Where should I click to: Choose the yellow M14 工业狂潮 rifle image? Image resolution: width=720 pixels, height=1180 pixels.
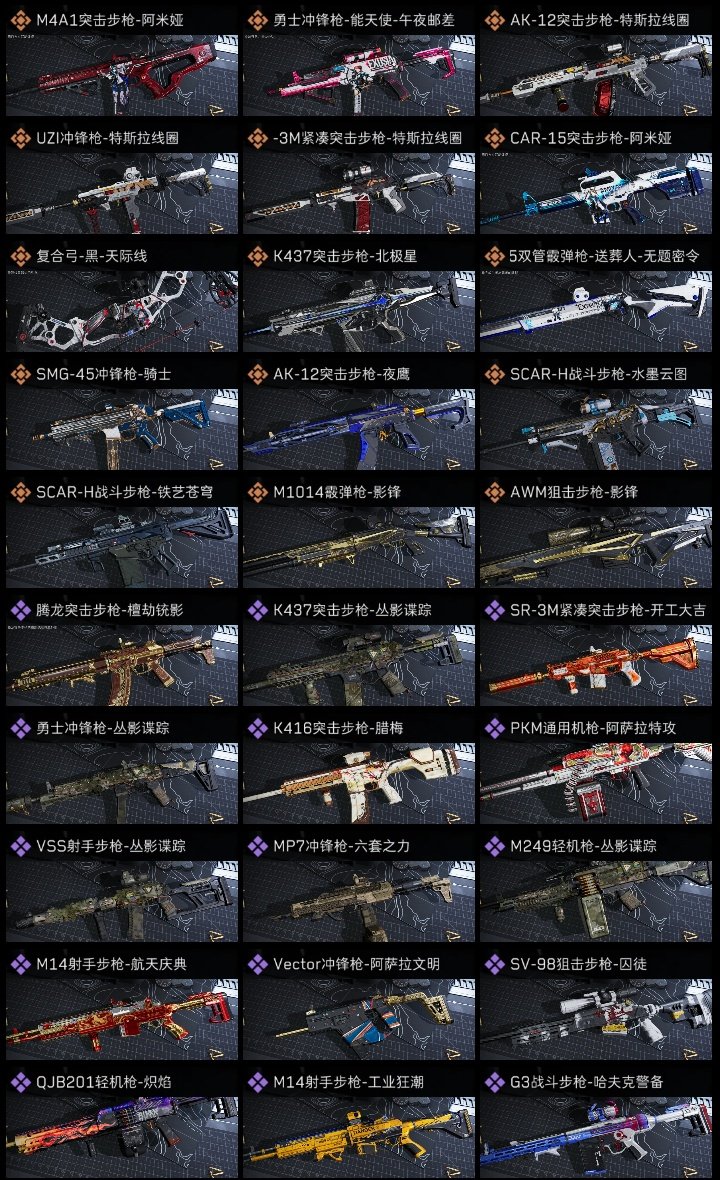359,1137
